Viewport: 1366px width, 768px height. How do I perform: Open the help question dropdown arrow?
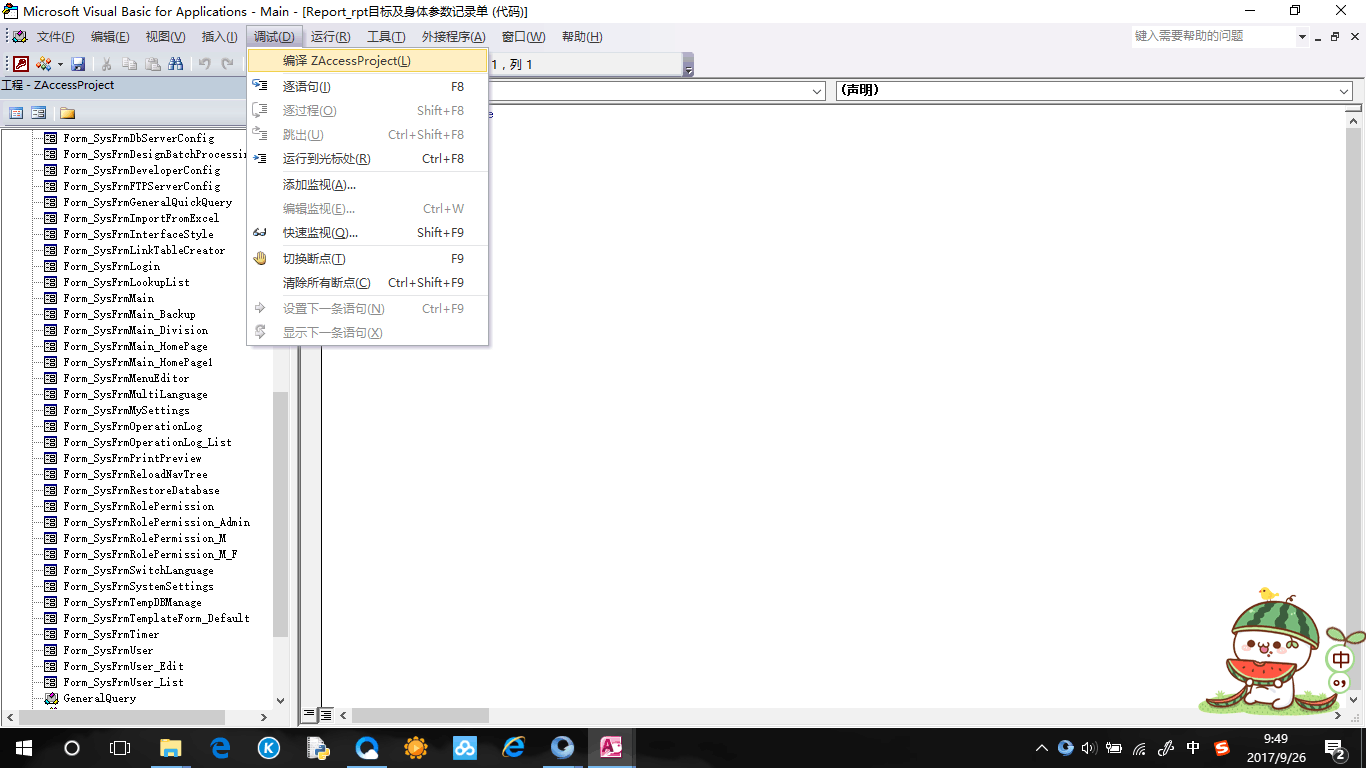(x=1303, y=37)
